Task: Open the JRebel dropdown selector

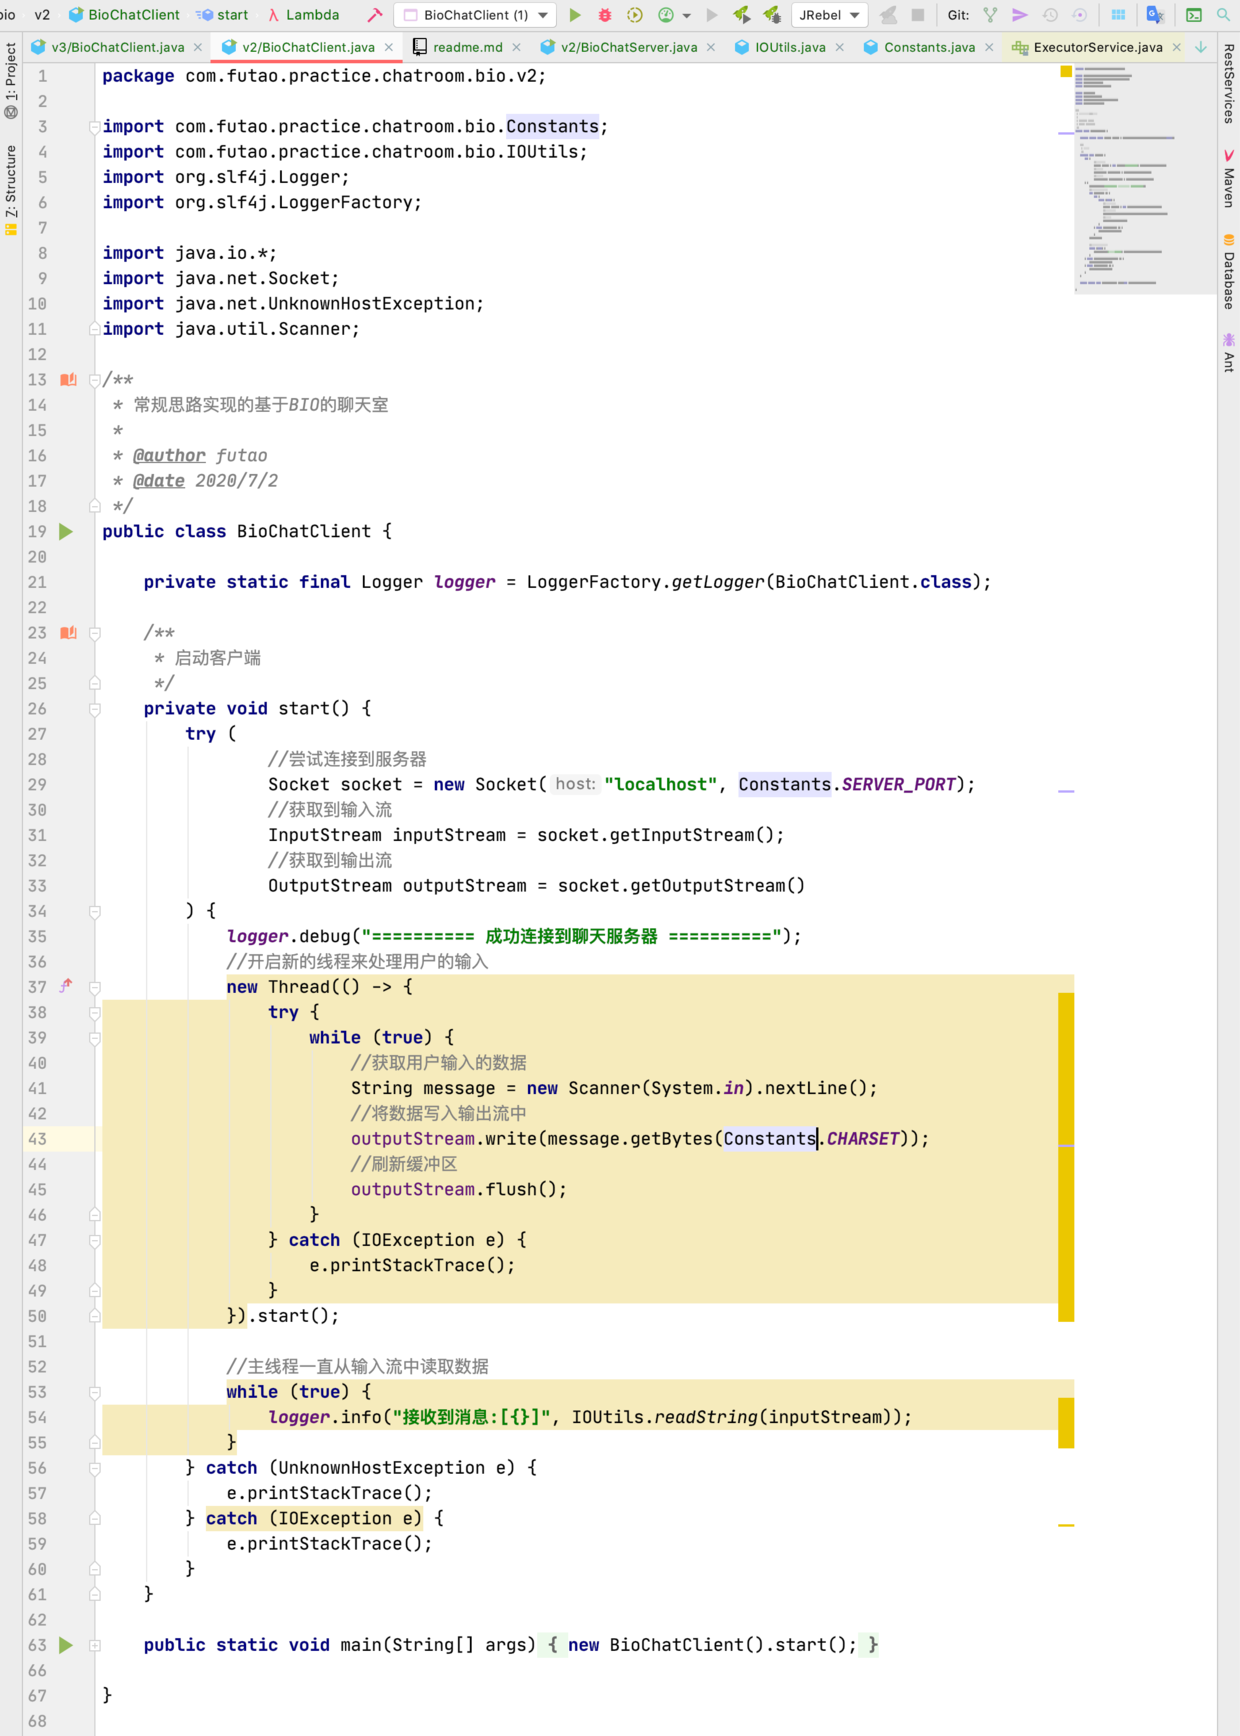Action: (830, 15)
